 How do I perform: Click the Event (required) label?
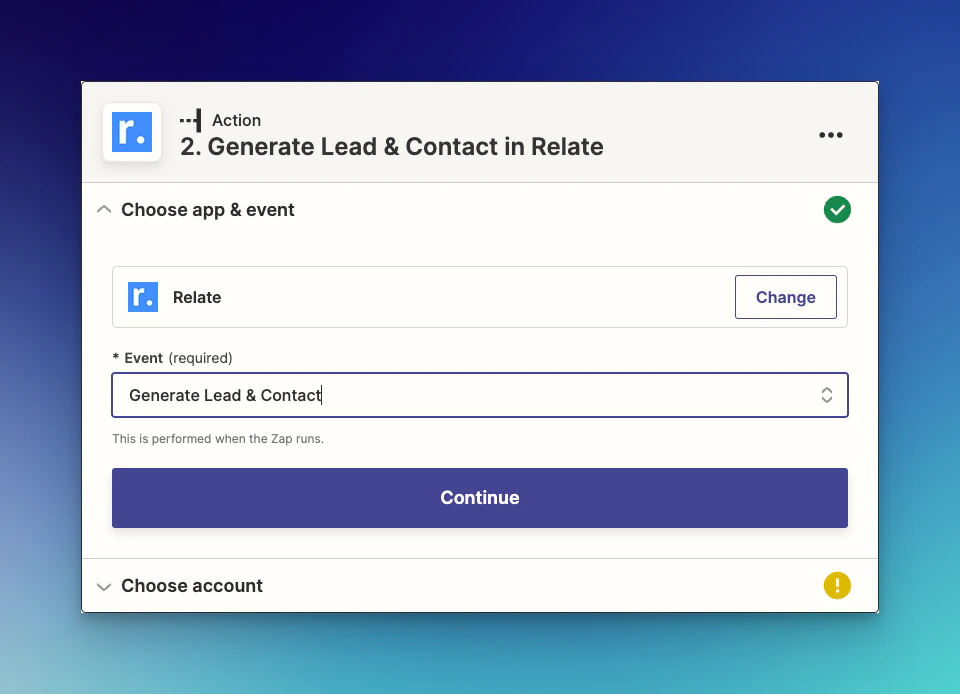173,358
